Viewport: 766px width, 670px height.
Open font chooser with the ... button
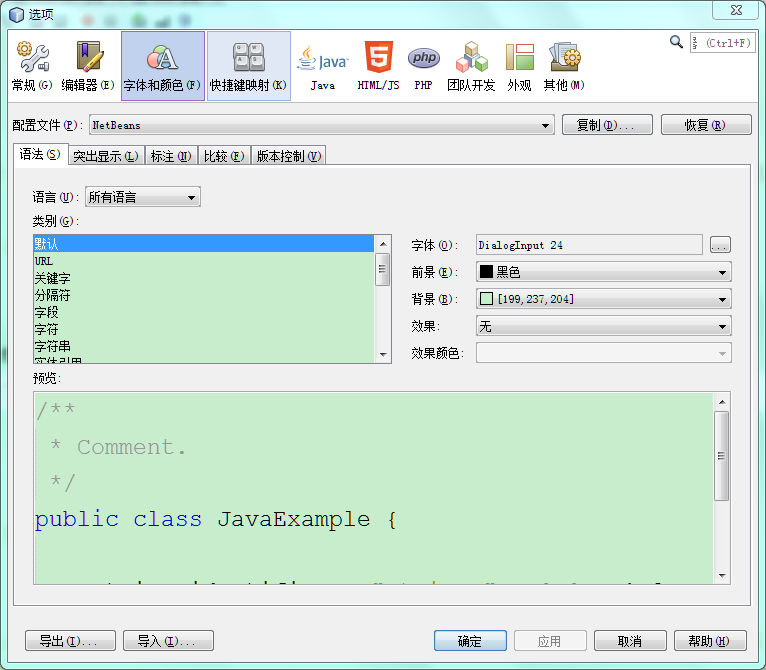pyautogui.click(x=721, y=245)
